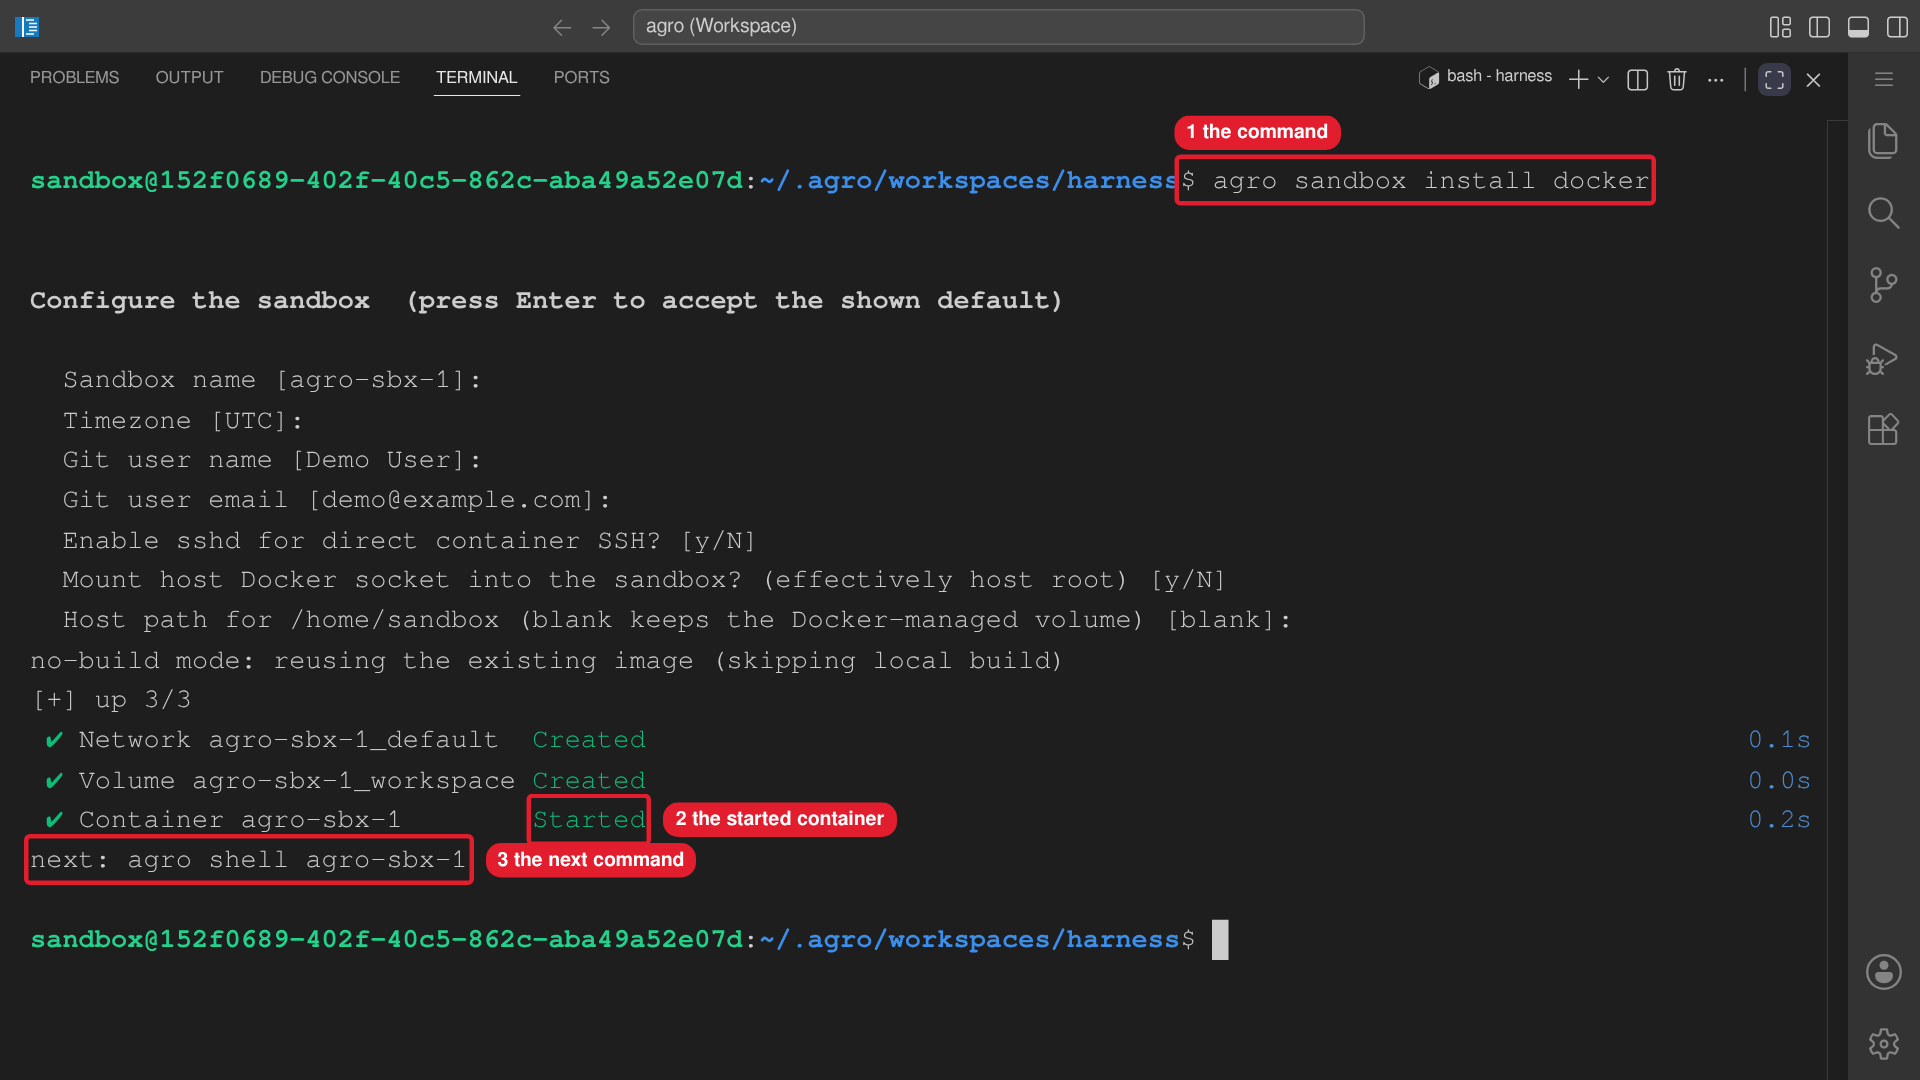The width and height of the screenshot is (1920, 1080).
Task: Open the Run and Debug view
Action: [x=1883, y=358]
